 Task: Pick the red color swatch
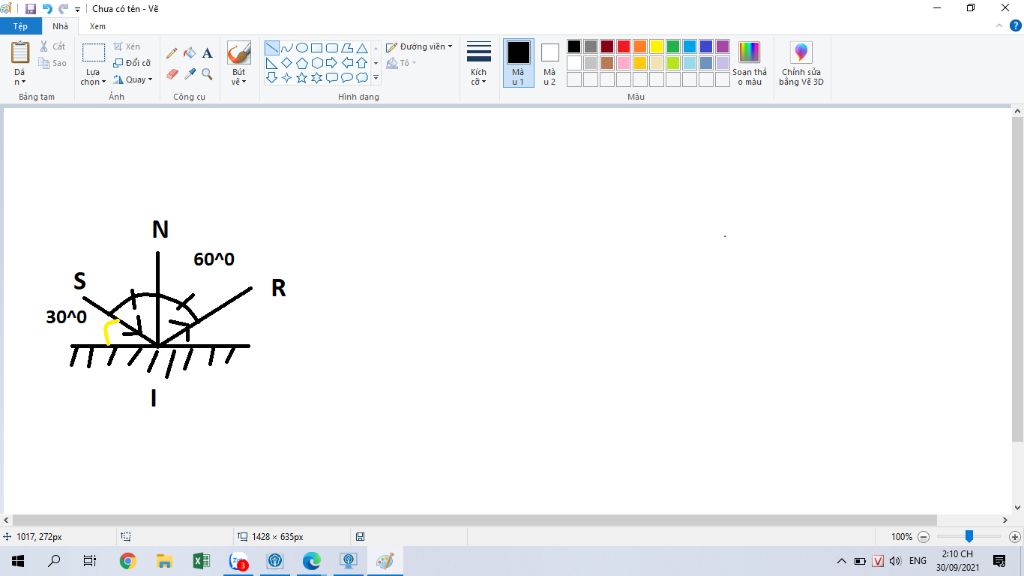(x=624, y=46)
